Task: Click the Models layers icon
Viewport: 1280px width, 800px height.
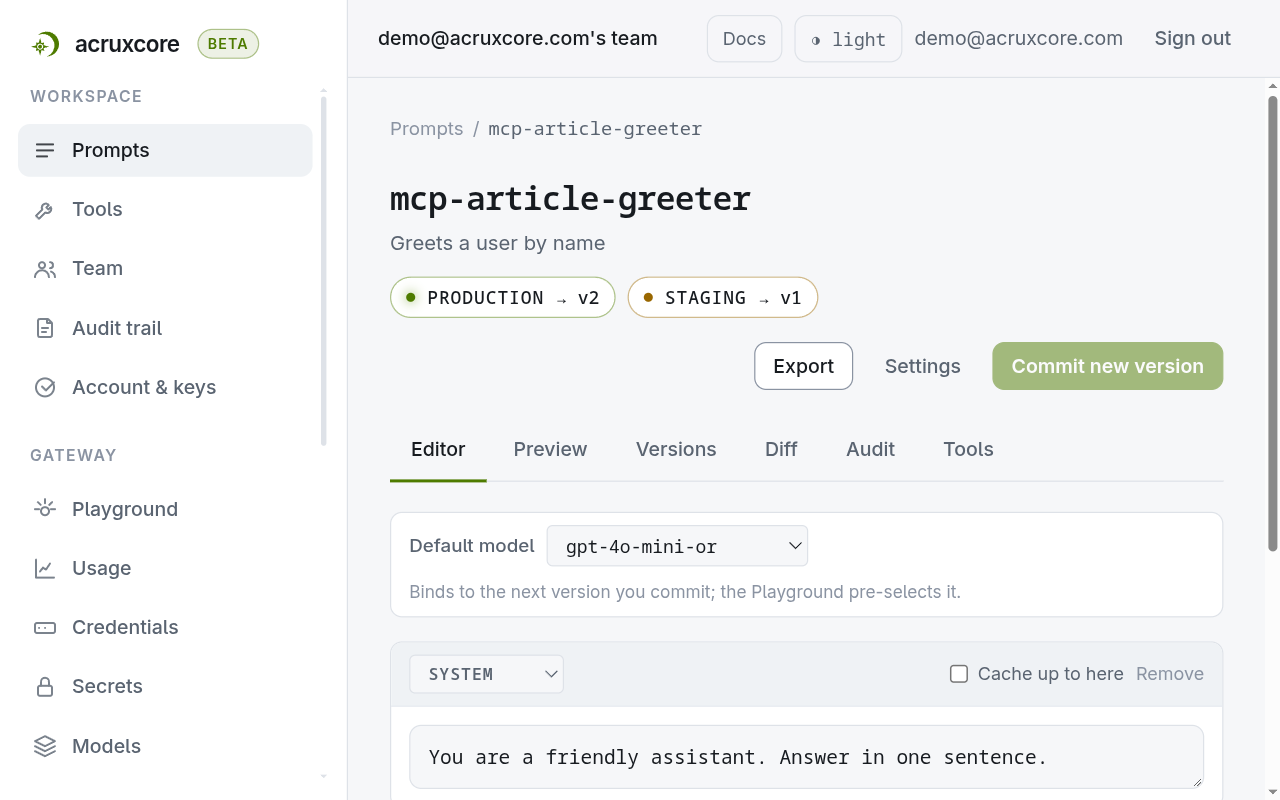Action: click(x=45, y=746)
